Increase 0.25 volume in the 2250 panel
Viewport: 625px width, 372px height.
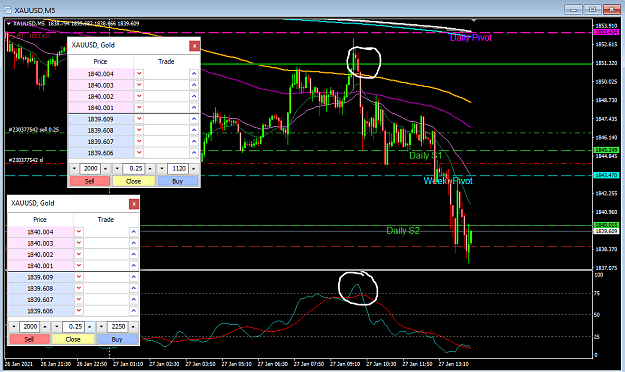pyautogui.click(x=90, y=327)
